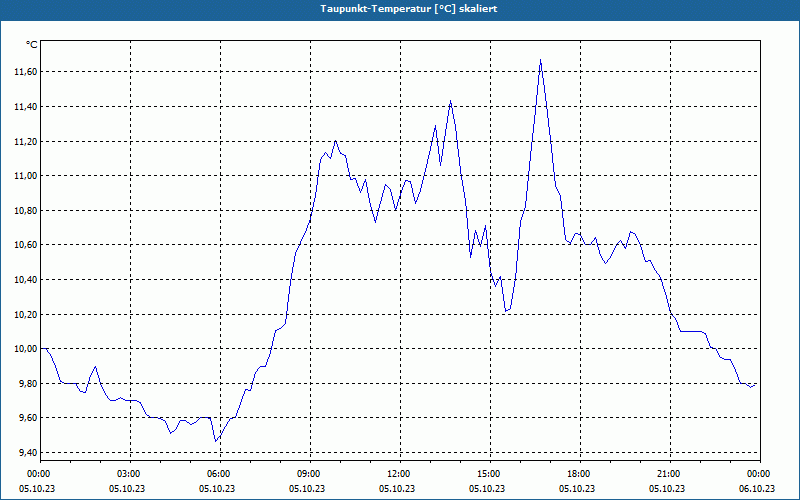Viewport: 800px width, 500px height.
Task: Select the 11,40 y-axis value
Action: pyautogui.click(x=26, y=107)
